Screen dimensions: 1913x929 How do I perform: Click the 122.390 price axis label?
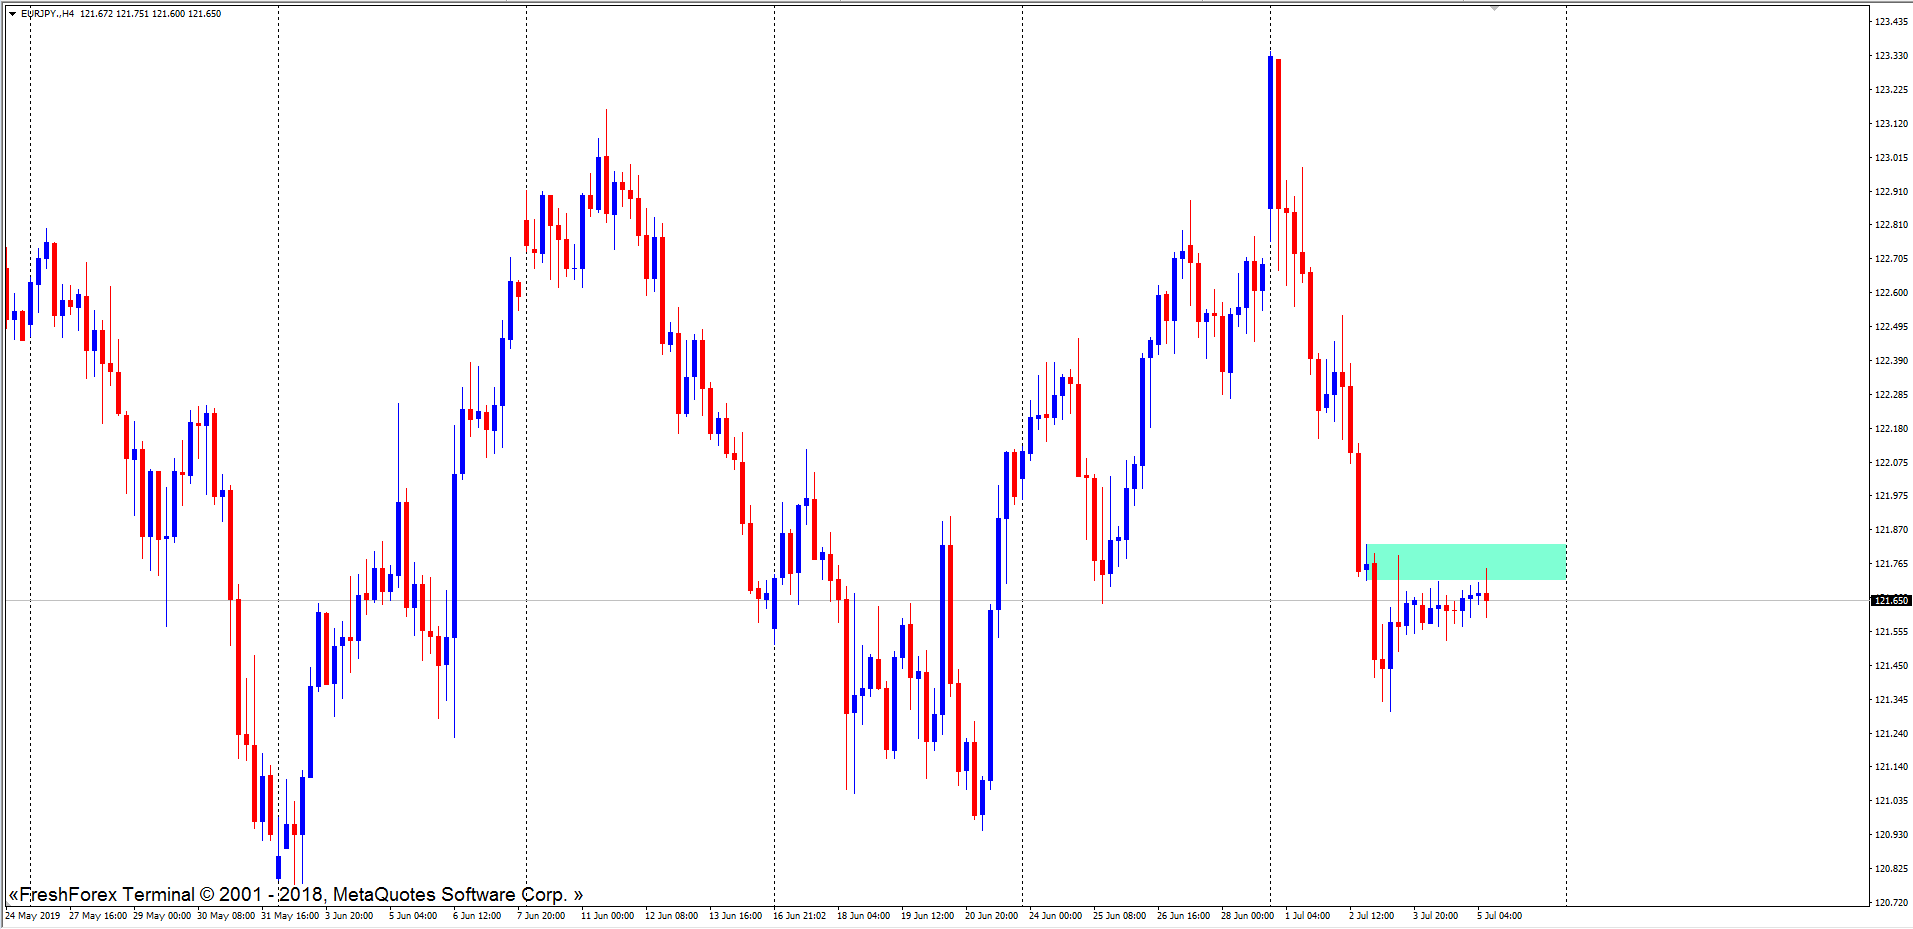point(1890,361)
